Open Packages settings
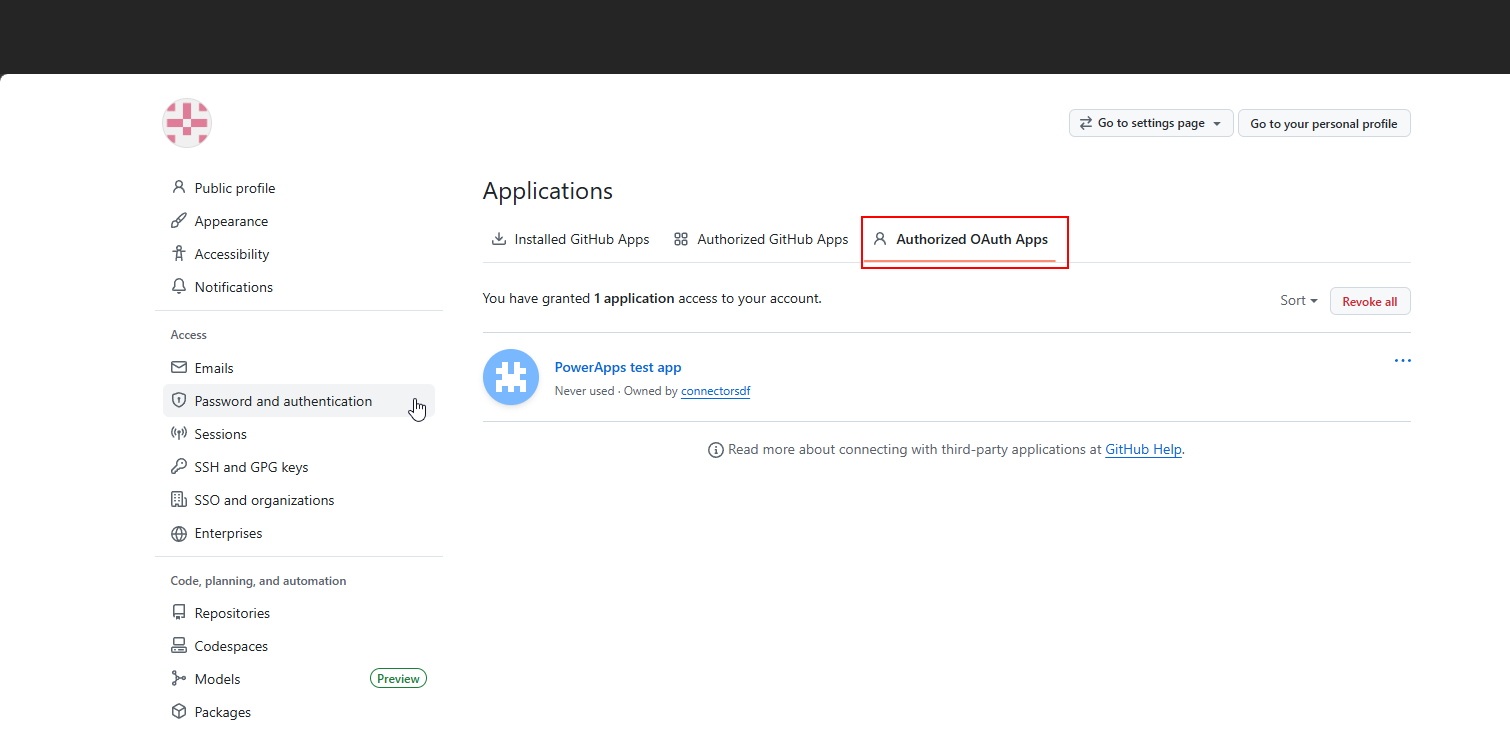1510x734 pixels. pos(299,712)
